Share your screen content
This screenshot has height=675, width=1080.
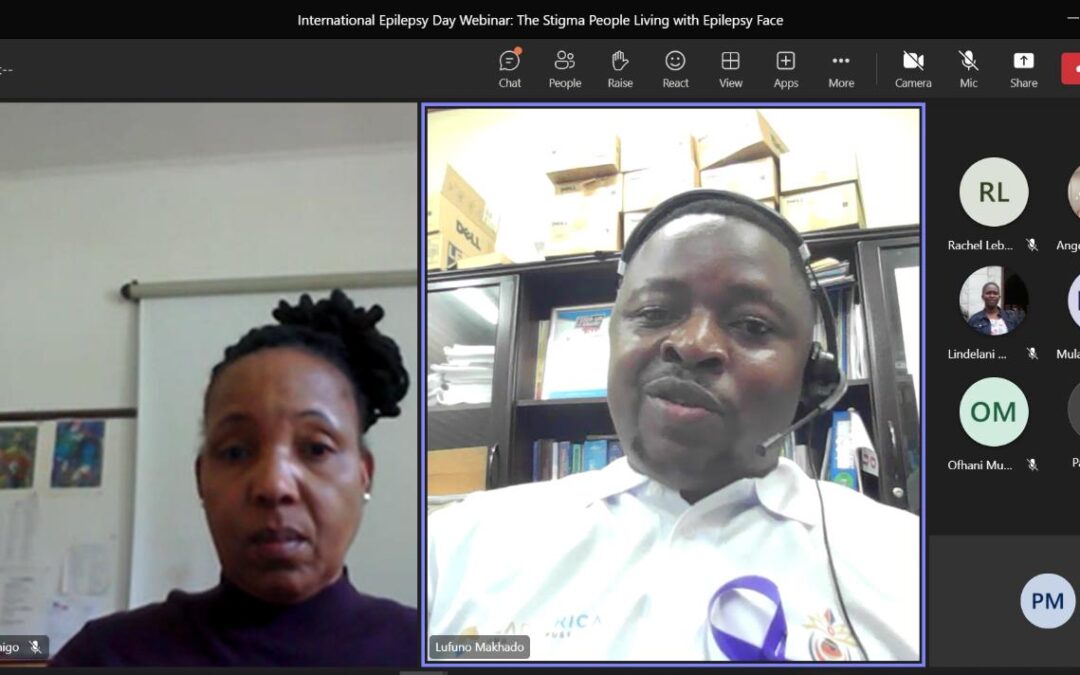click(x=1024, y=70)
